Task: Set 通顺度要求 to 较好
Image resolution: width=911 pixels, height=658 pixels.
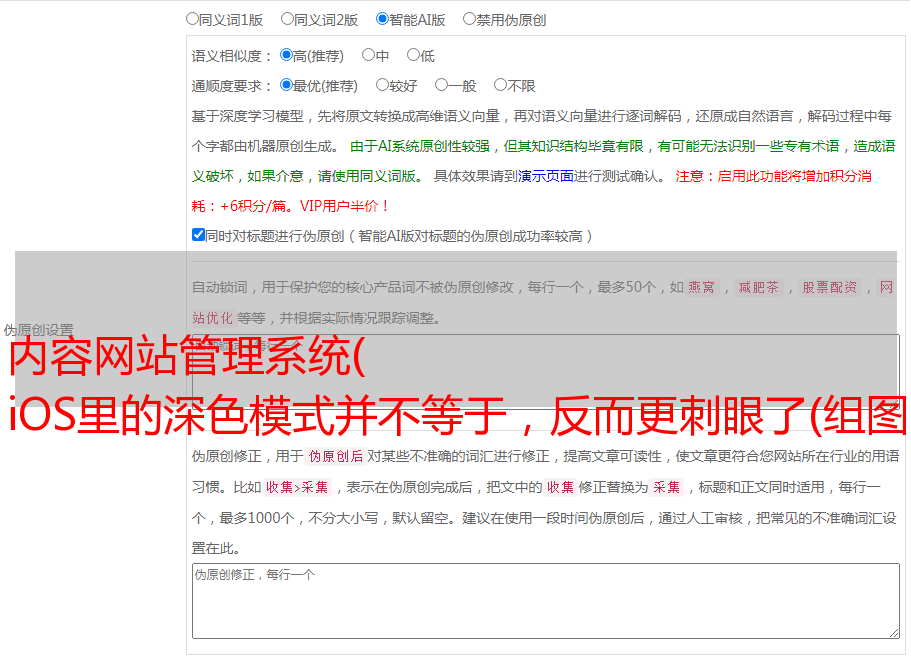Action: [382, 85]
